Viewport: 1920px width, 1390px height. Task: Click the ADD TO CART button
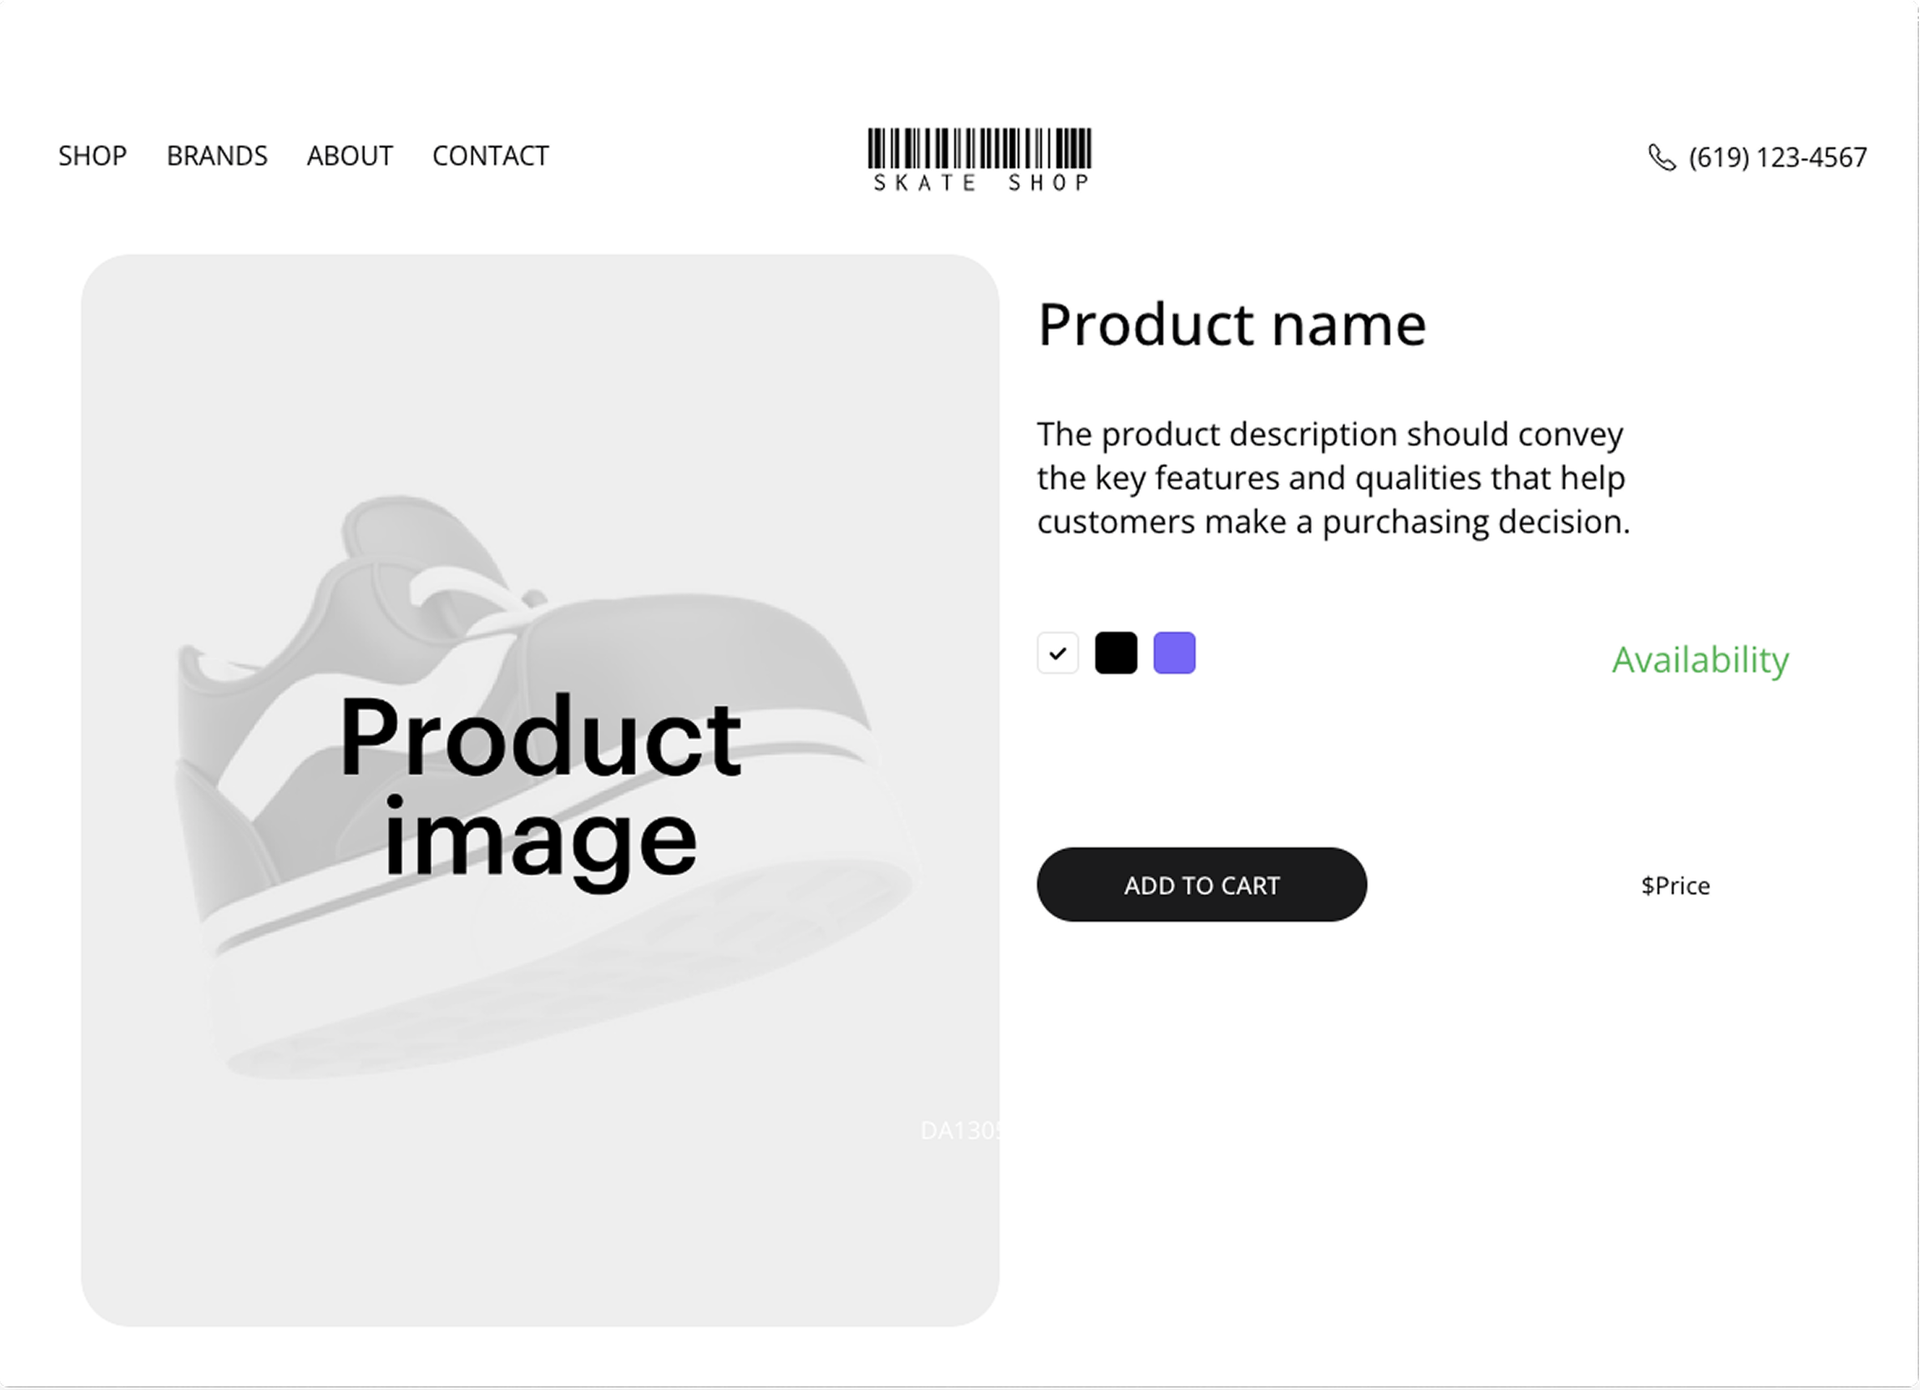(1201, 885)
